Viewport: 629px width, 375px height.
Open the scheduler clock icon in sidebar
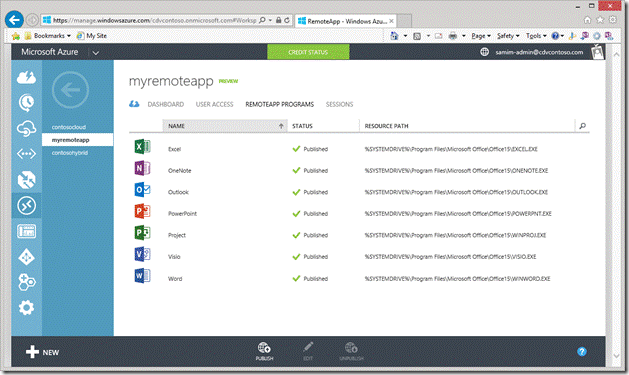coord(26,103)
